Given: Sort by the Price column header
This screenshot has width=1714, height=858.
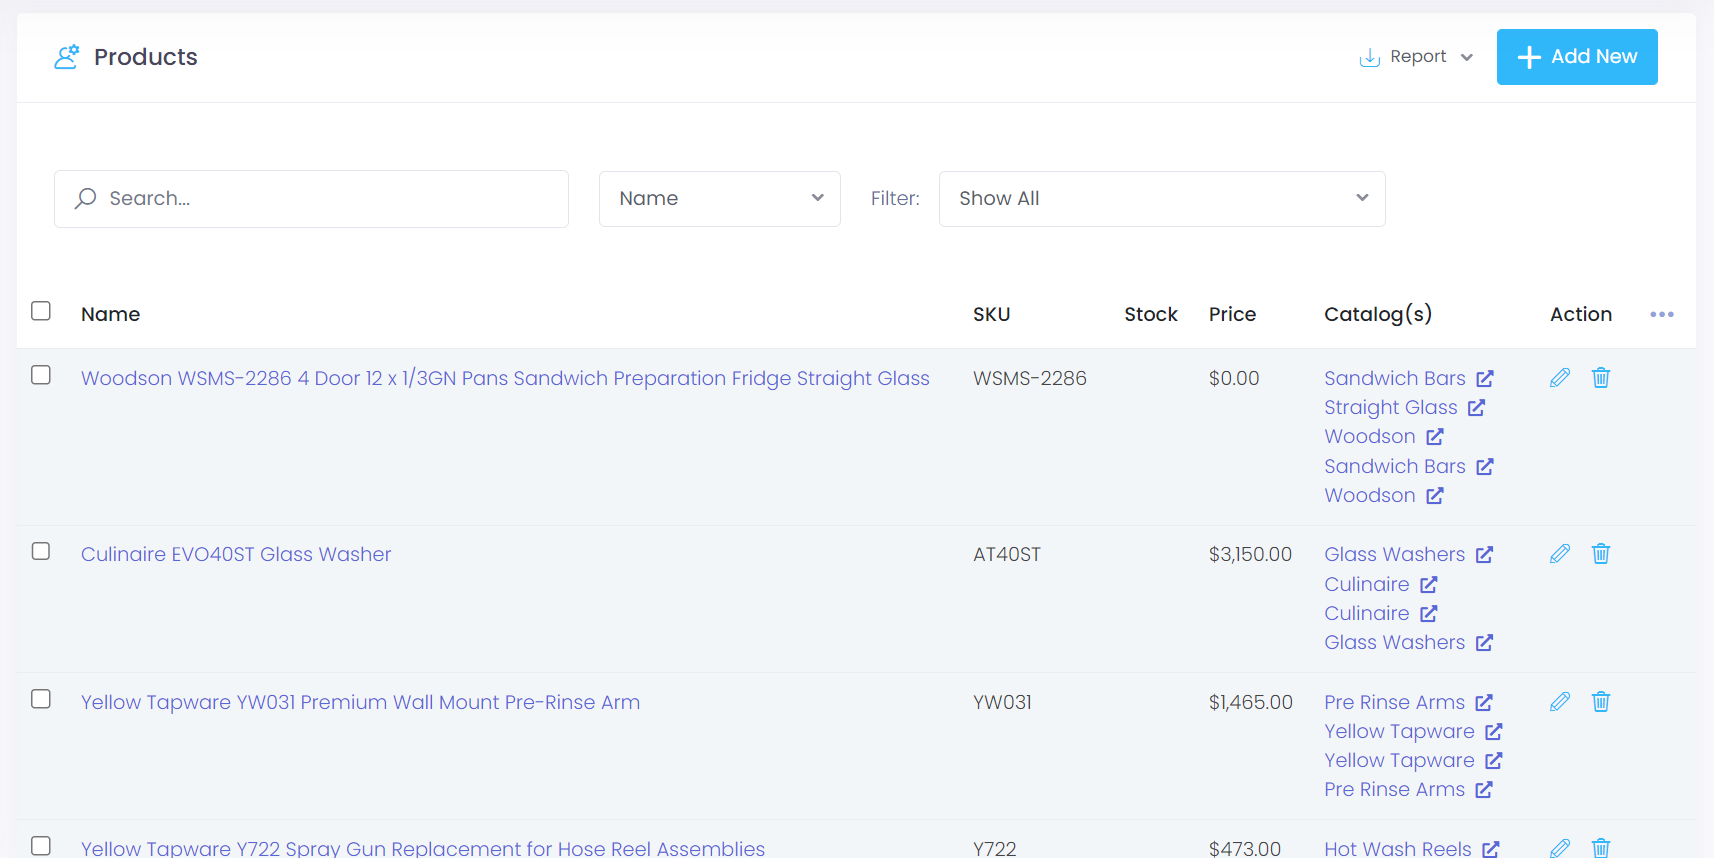Looking at the screenshot, I should click(1232, 314).
